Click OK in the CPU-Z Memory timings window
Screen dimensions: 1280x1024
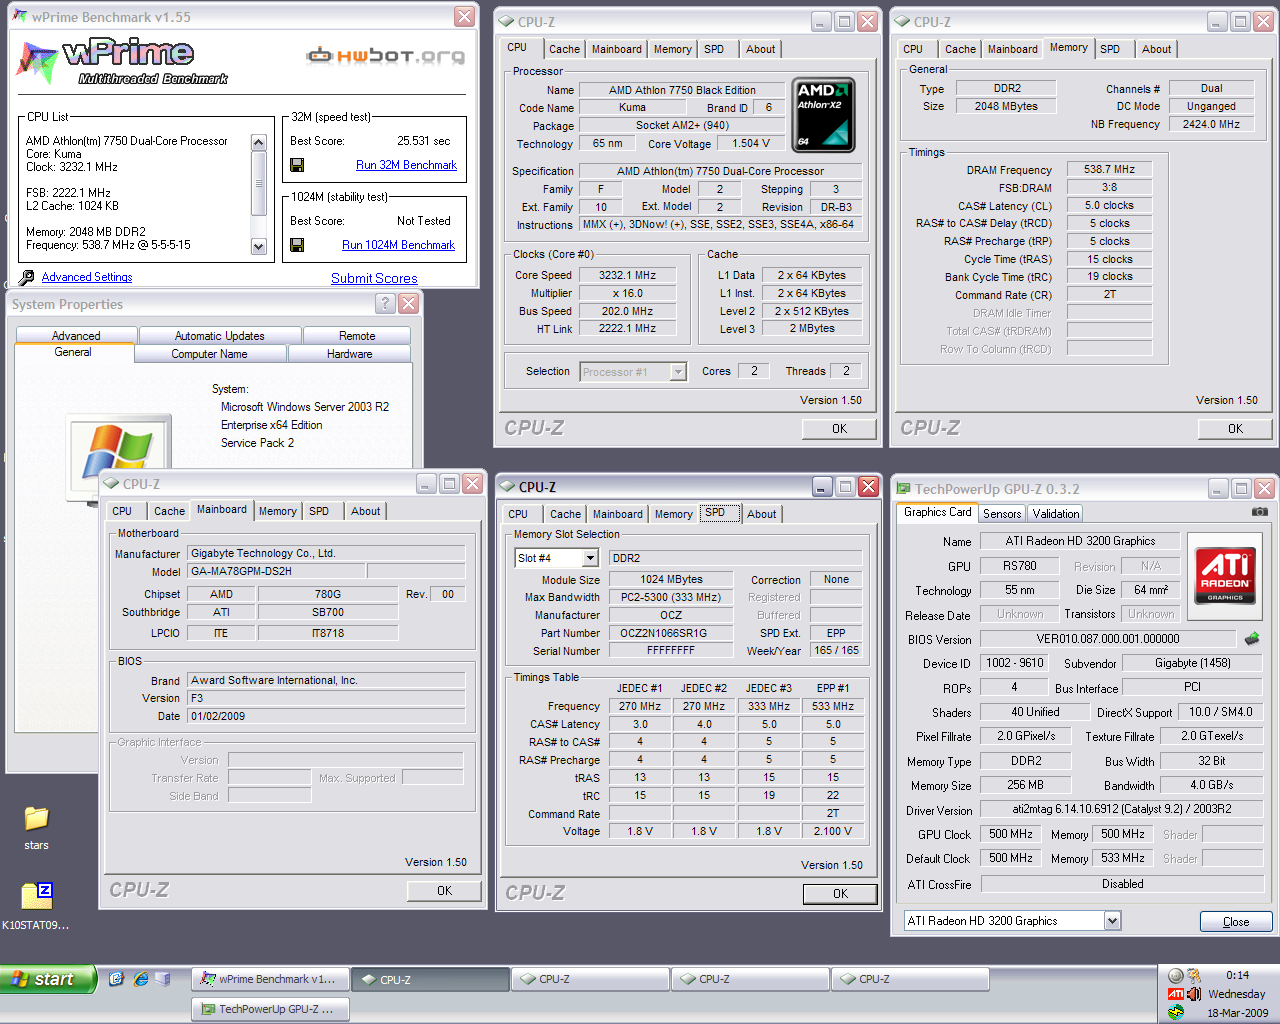pos(1235,429)
